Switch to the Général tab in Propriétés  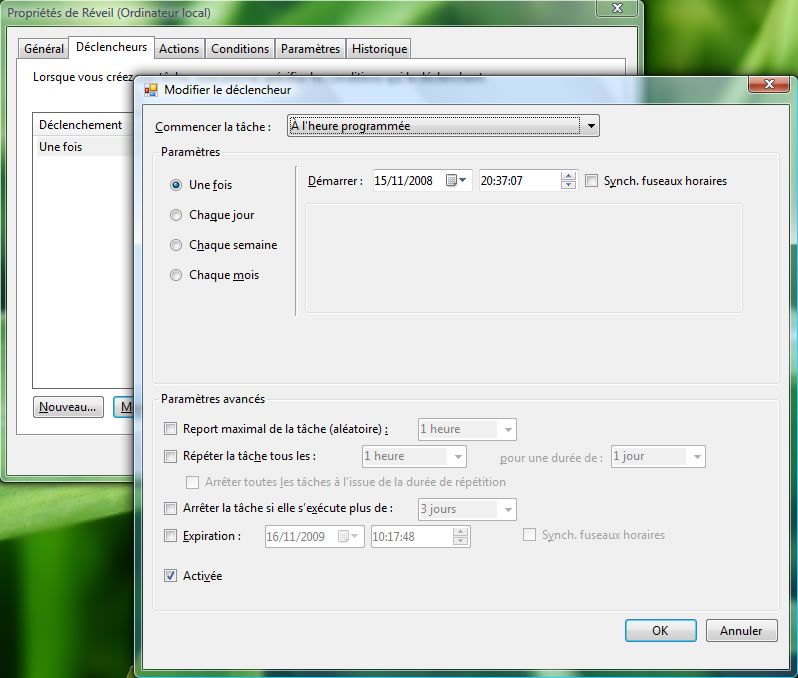tap(44, 49)
